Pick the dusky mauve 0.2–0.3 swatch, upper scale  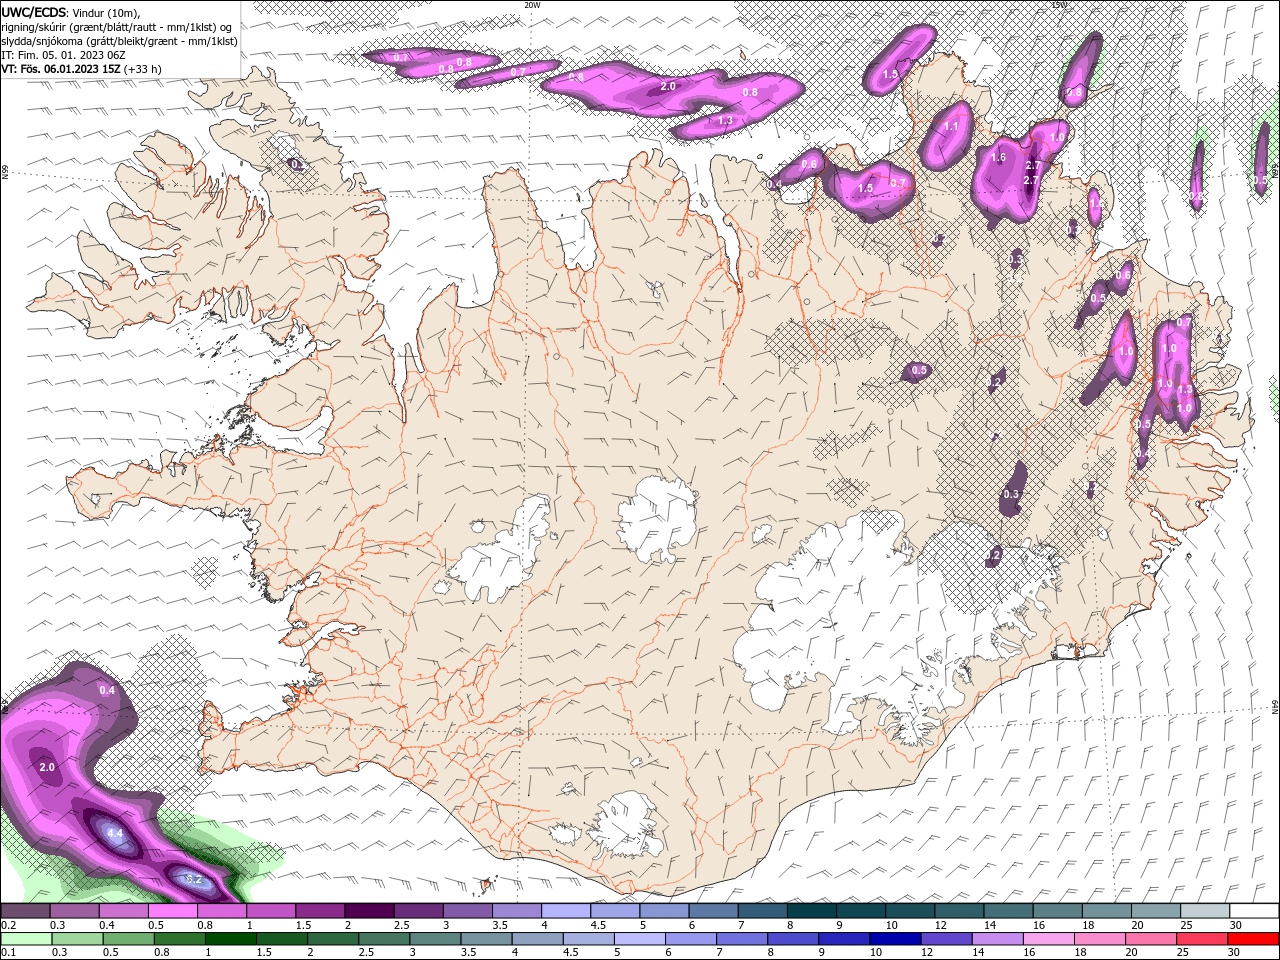click(25, 910)
